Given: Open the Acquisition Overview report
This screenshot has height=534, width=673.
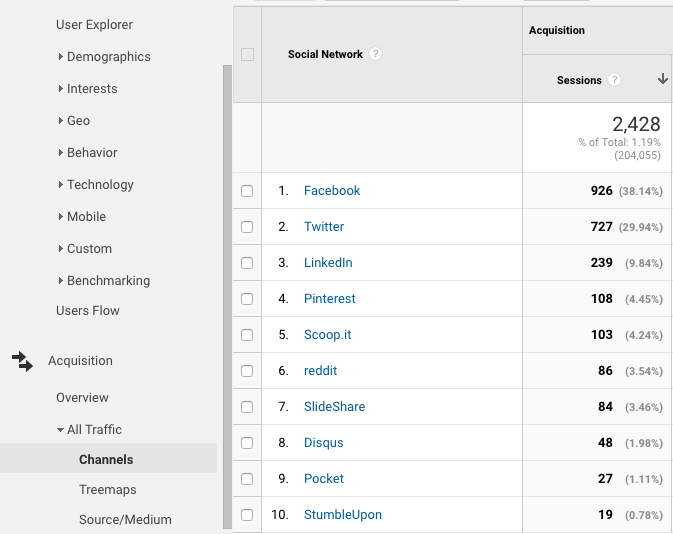Looking at the screenshot, I should 82,398.
